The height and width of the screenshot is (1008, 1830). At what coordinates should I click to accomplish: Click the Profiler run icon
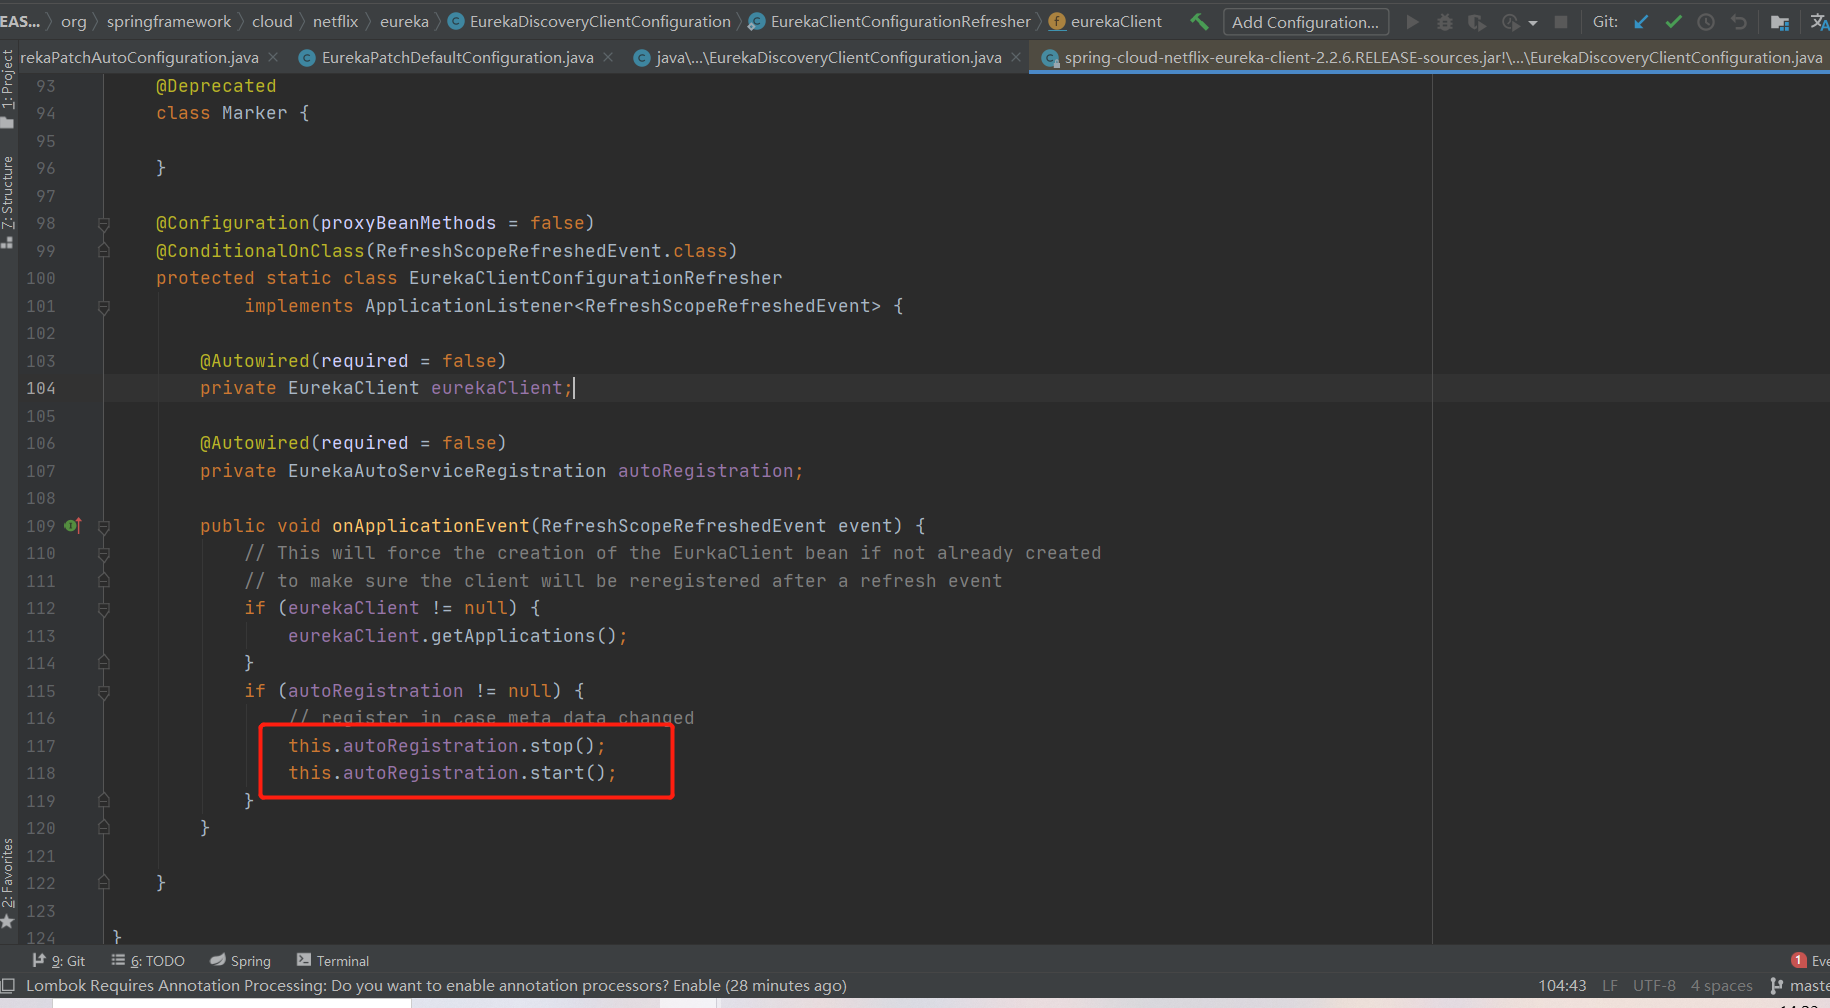(x=1510, y=22)
